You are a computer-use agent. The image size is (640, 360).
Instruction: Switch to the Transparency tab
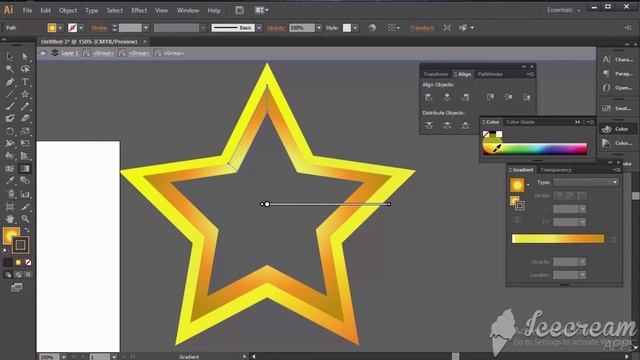click(x=556, y=170)
